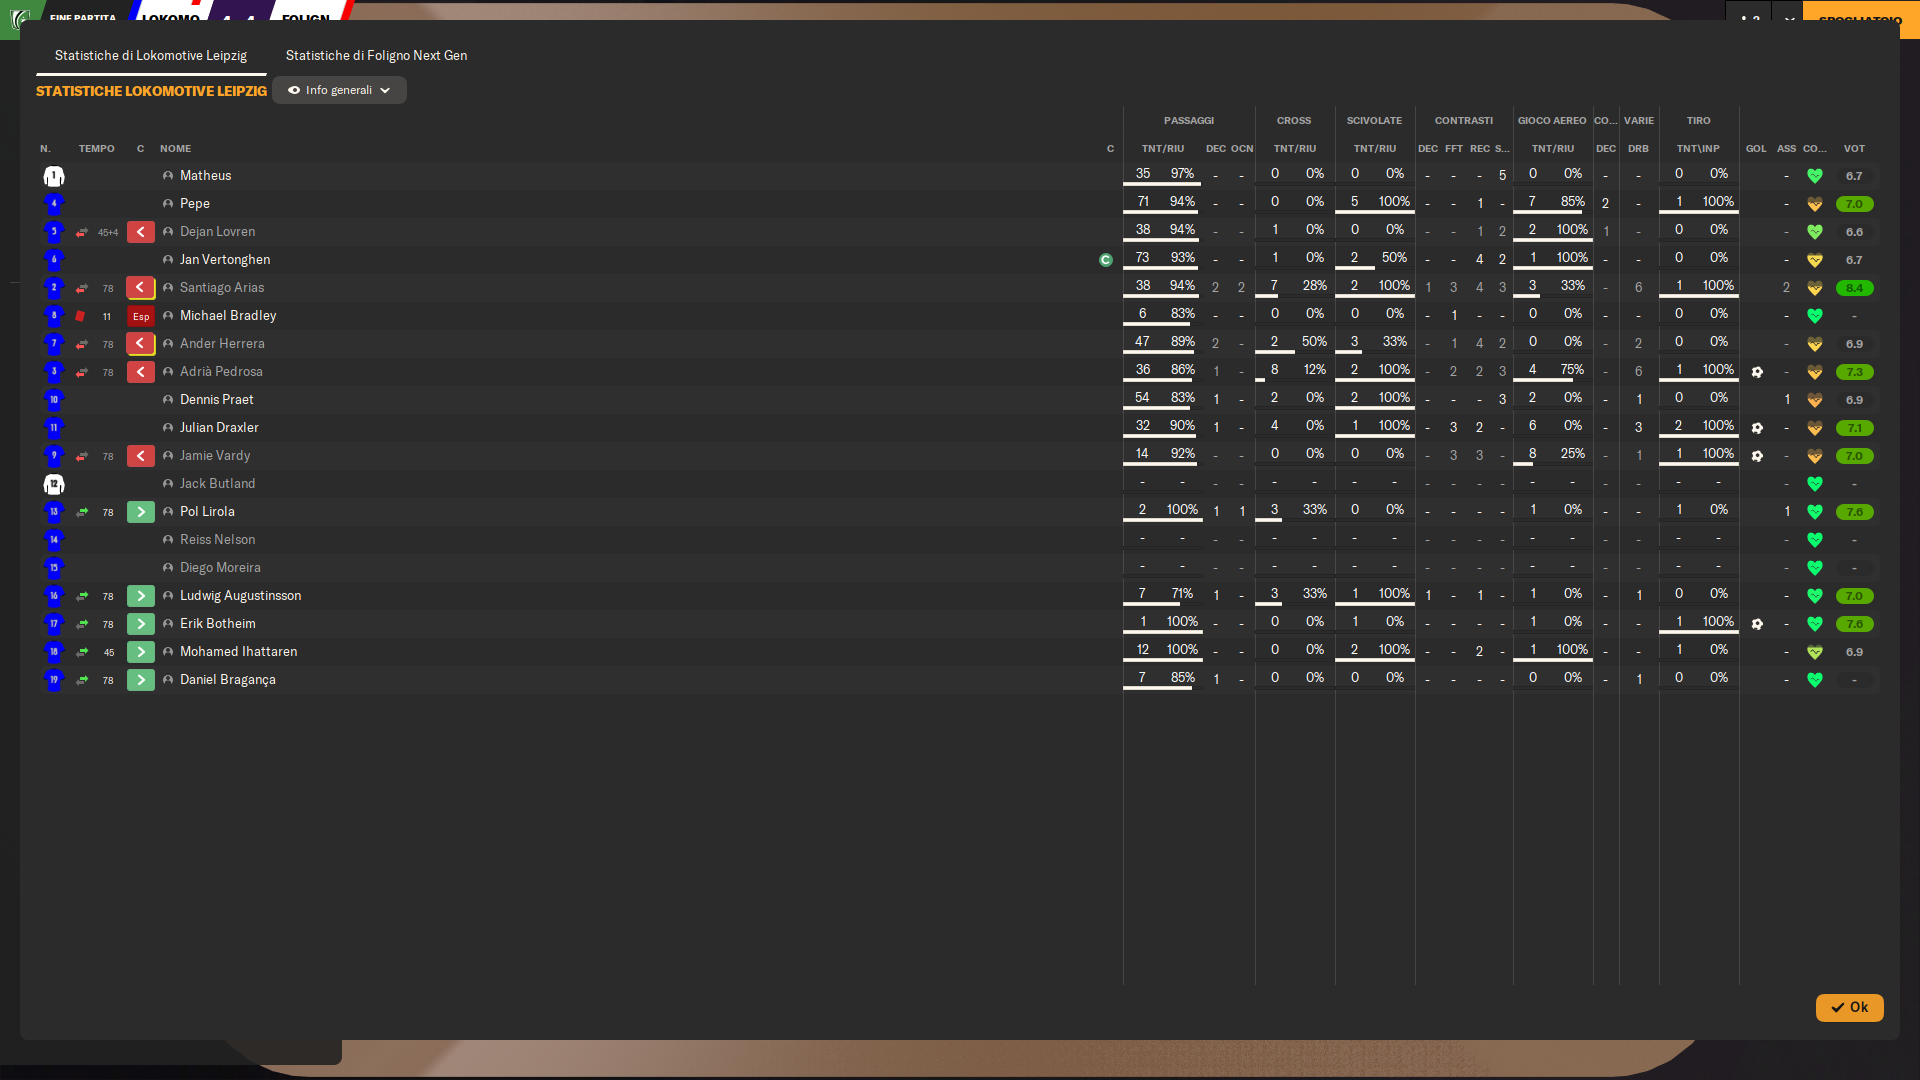Click the Ok button
Image resolution: width=1920 pixels, height=1080 pixels.
(x=1849, y=1008)
